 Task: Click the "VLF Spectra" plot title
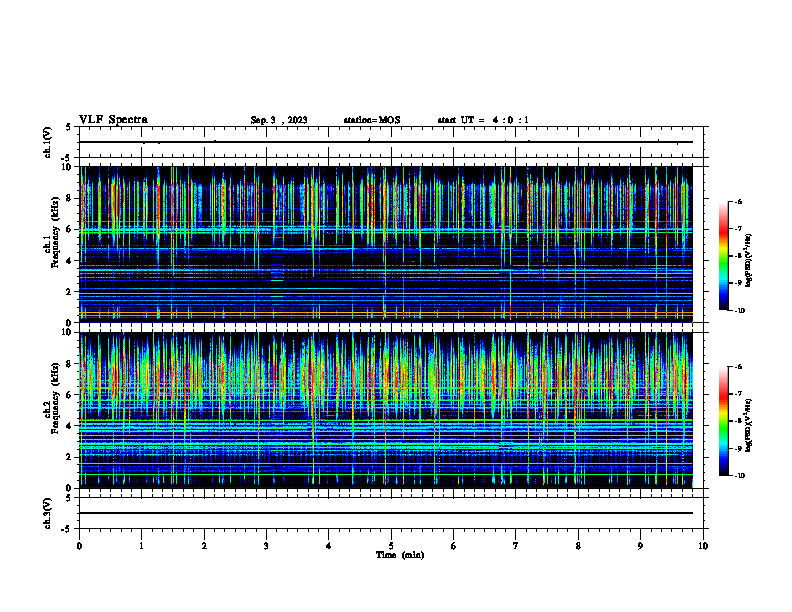tap(113, 120)
